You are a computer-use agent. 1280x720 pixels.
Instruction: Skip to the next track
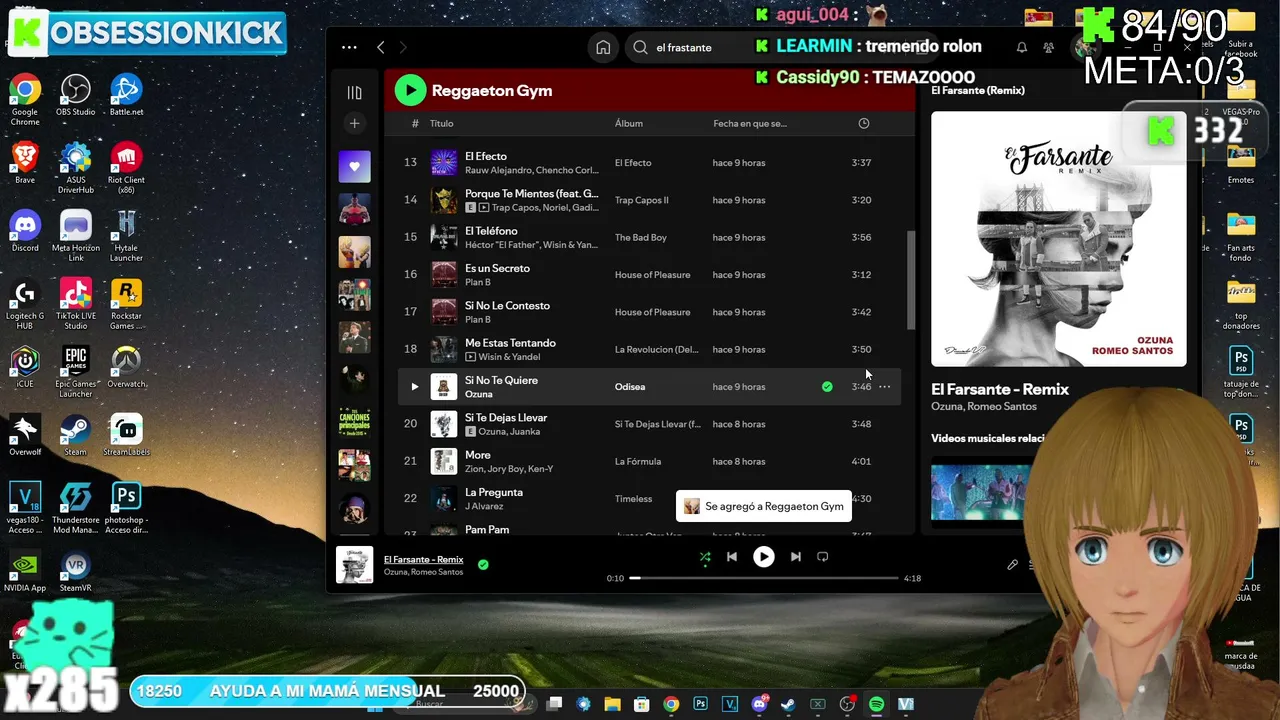(796, 557)
